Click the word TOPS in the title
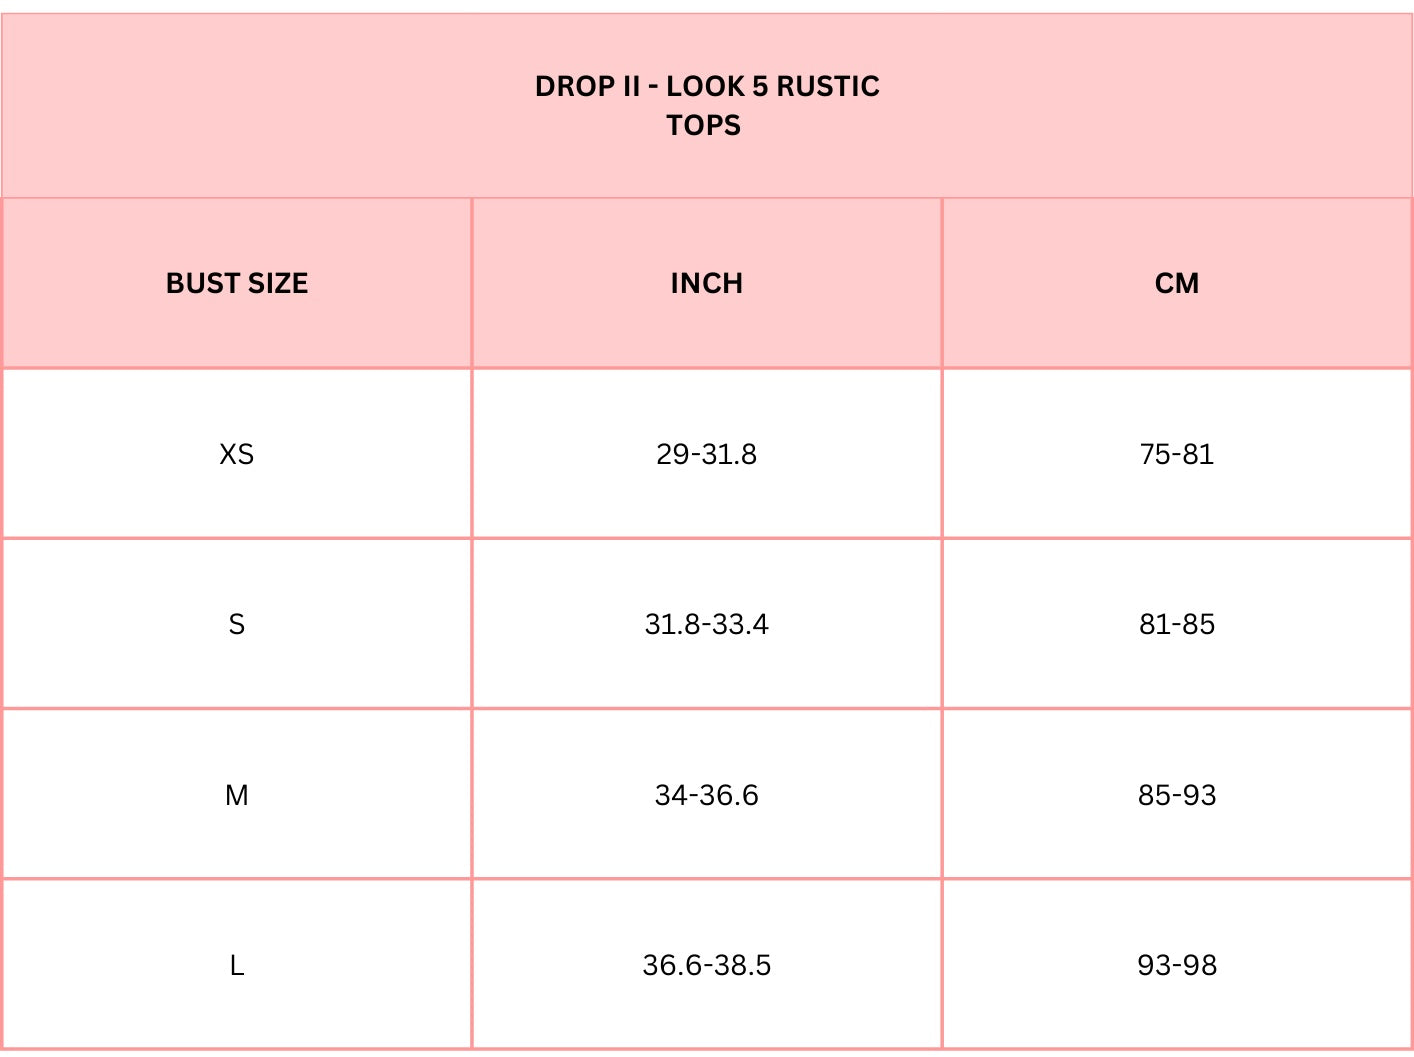 [x=704, y=126]
